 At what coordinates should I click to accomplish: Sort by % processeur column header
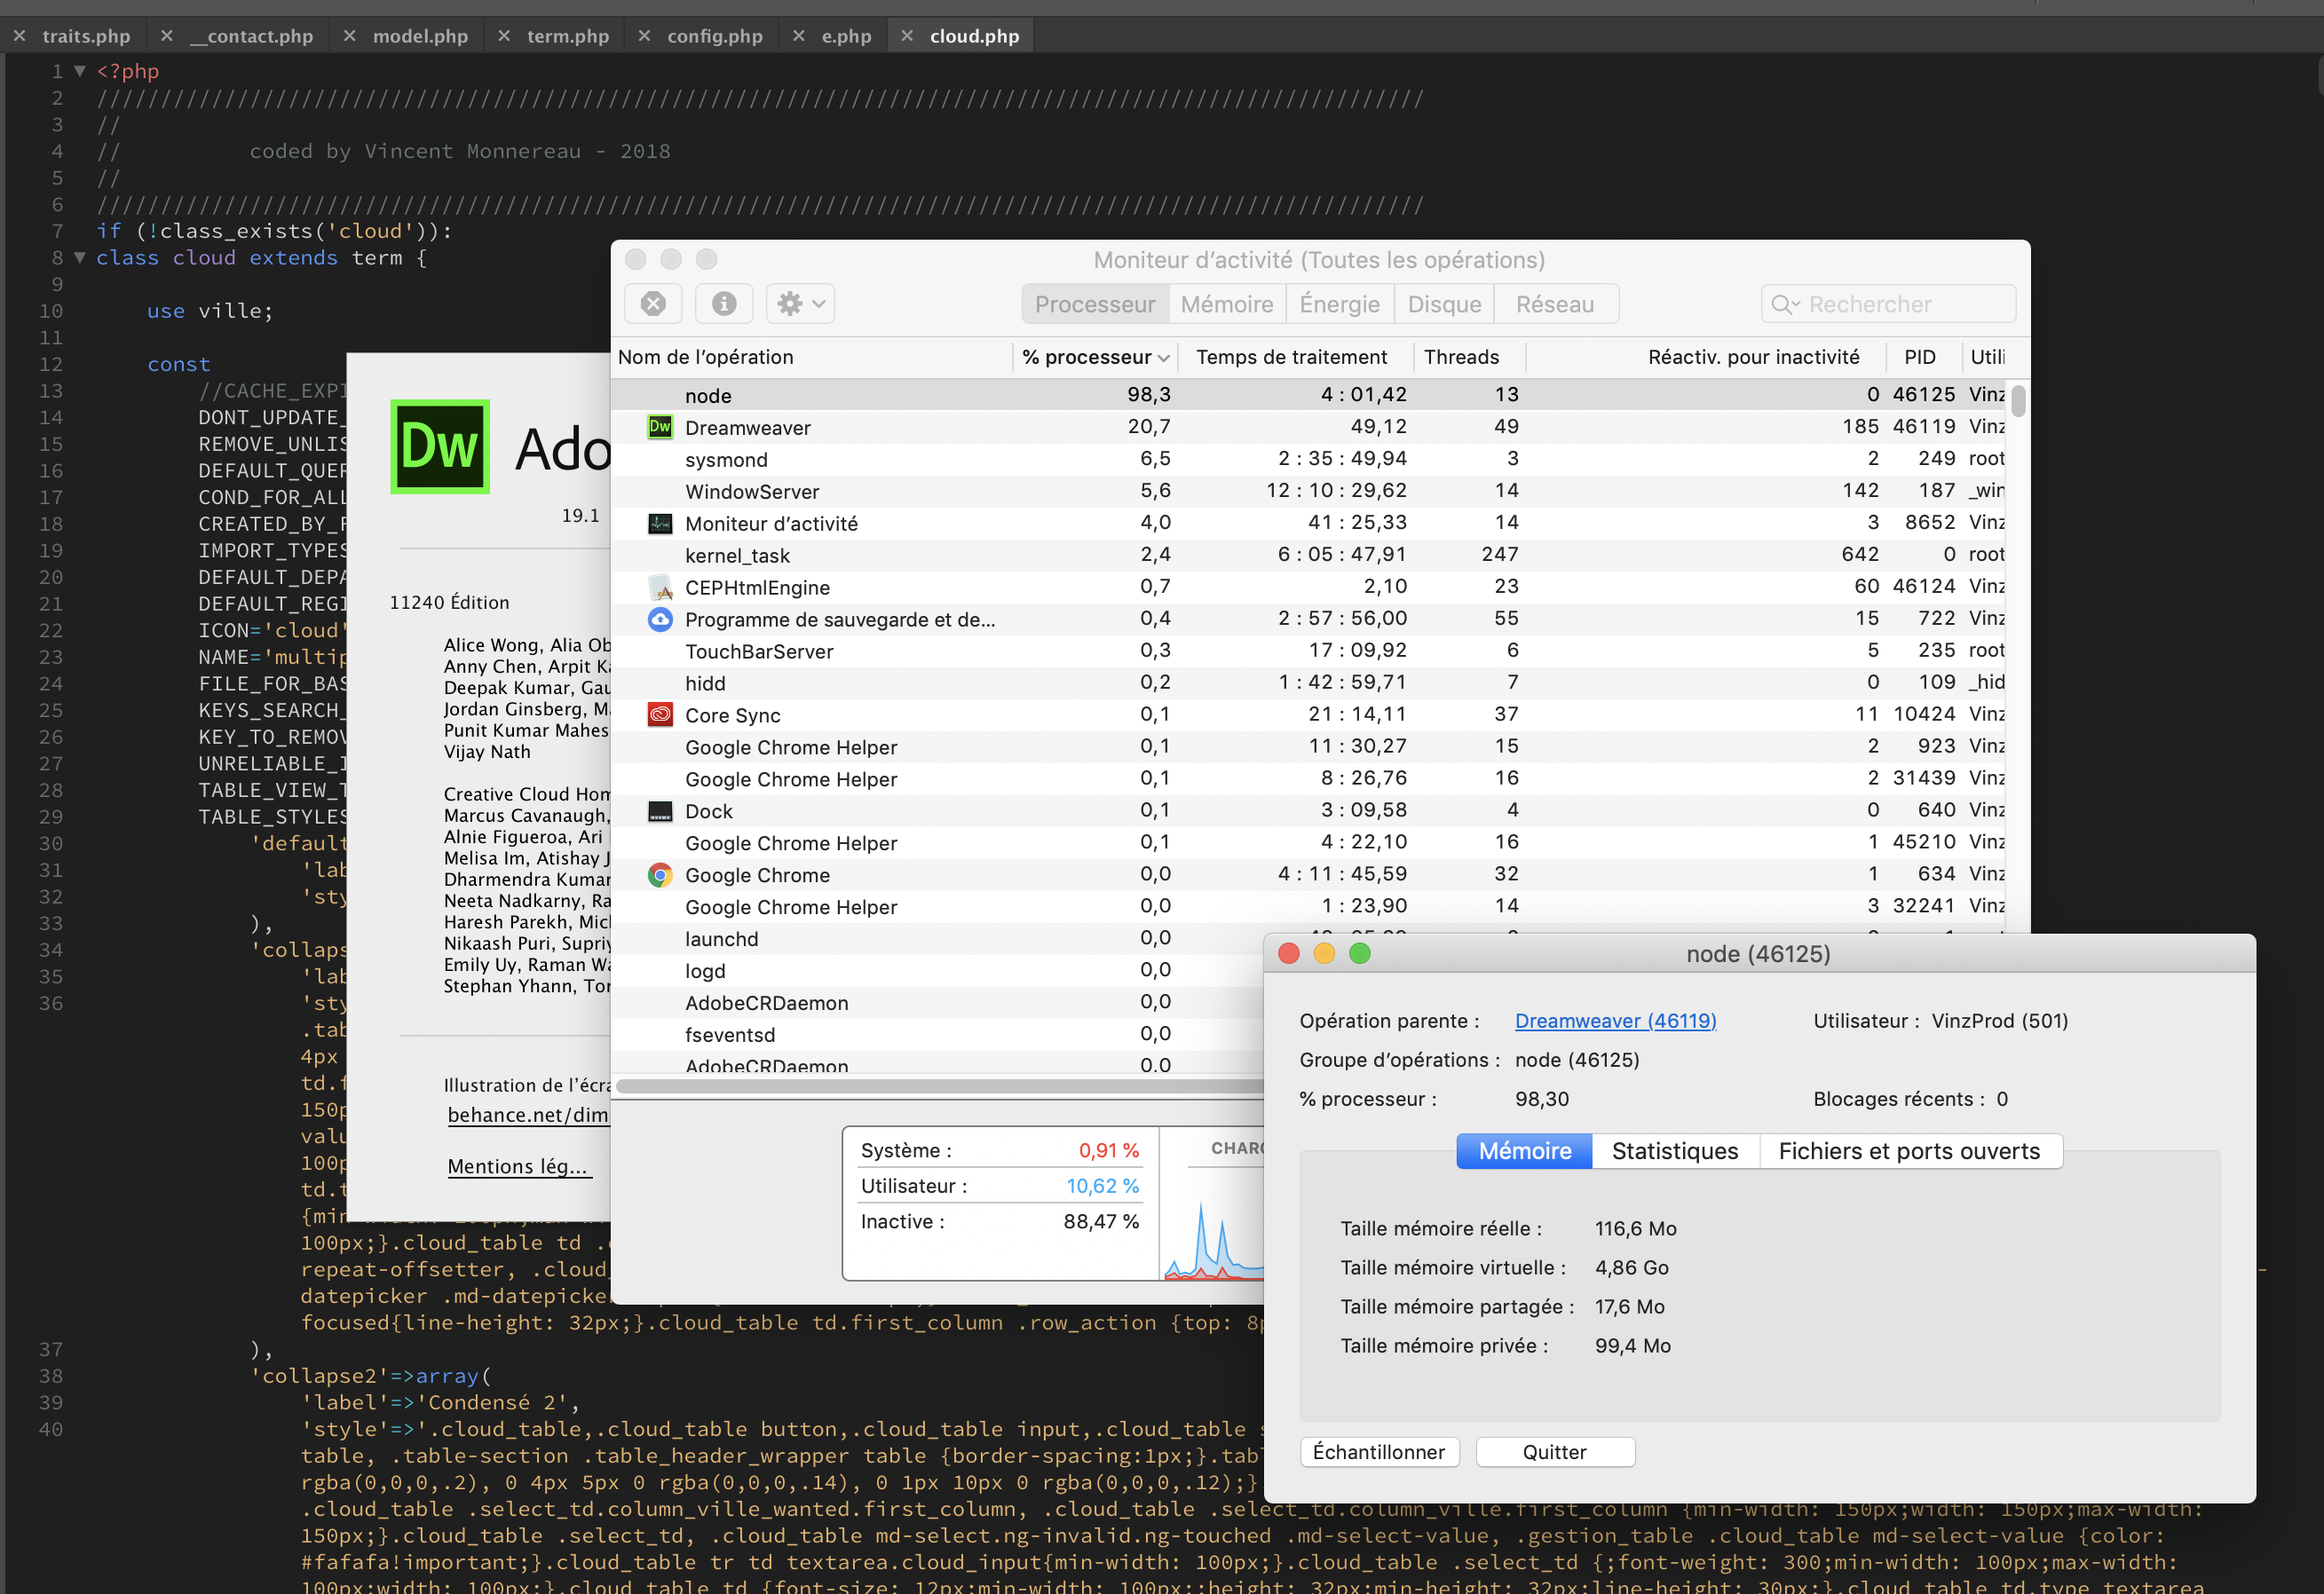click(x=1095, y=357)
